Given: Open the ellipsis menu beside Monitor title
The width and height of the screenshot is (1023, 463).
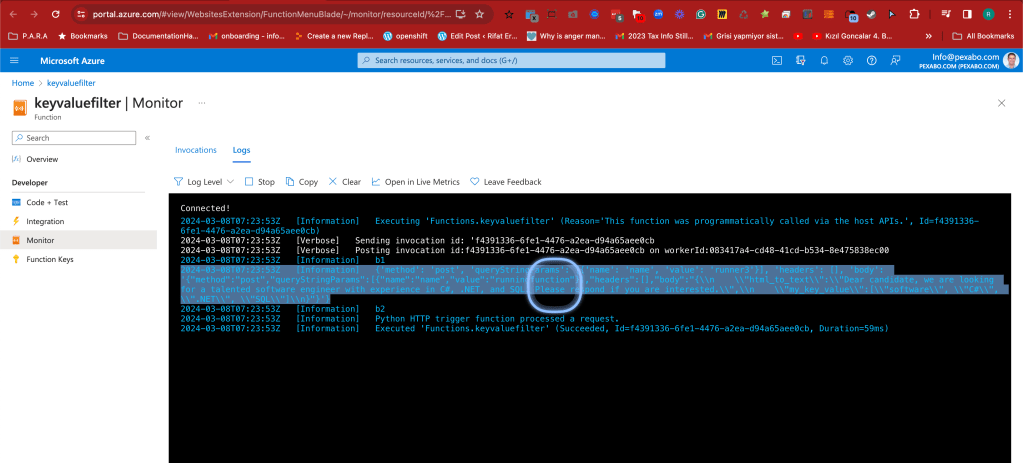Looking at the screenshot, I should pyautogui.click(x=202, y=103).
